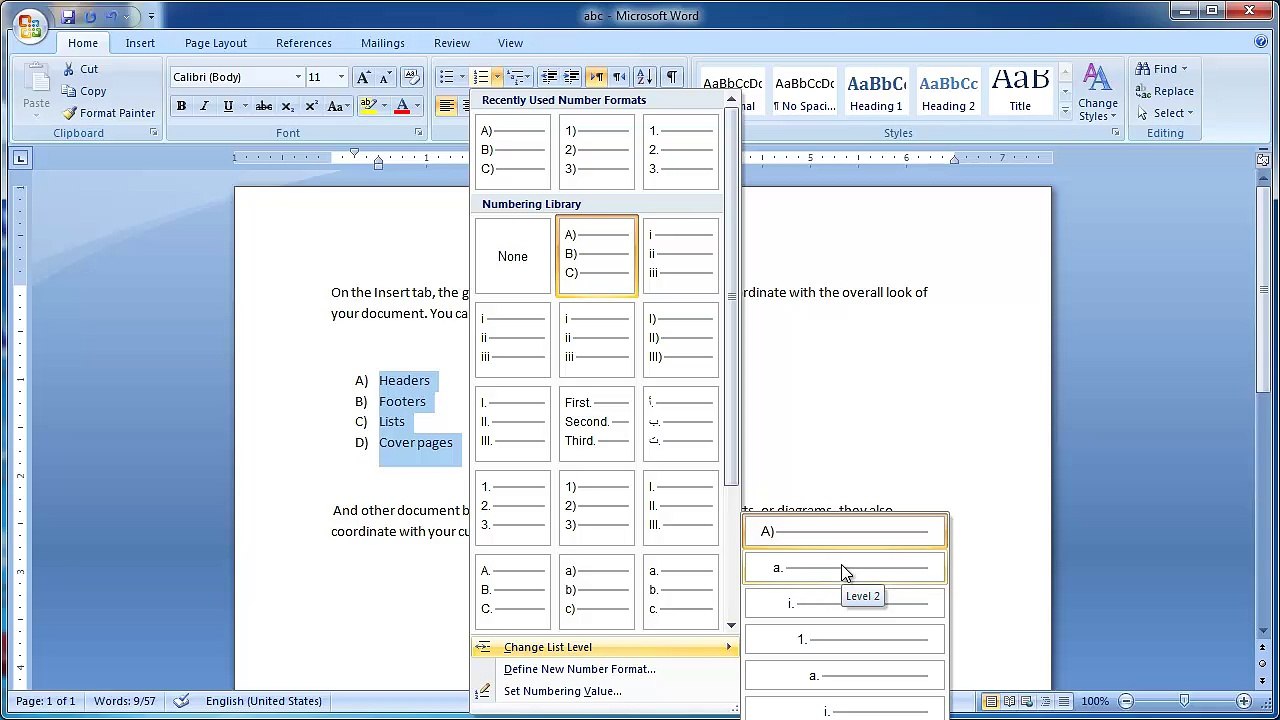Click the numbering gallery scroll down arrow

(x=731, y=625)
